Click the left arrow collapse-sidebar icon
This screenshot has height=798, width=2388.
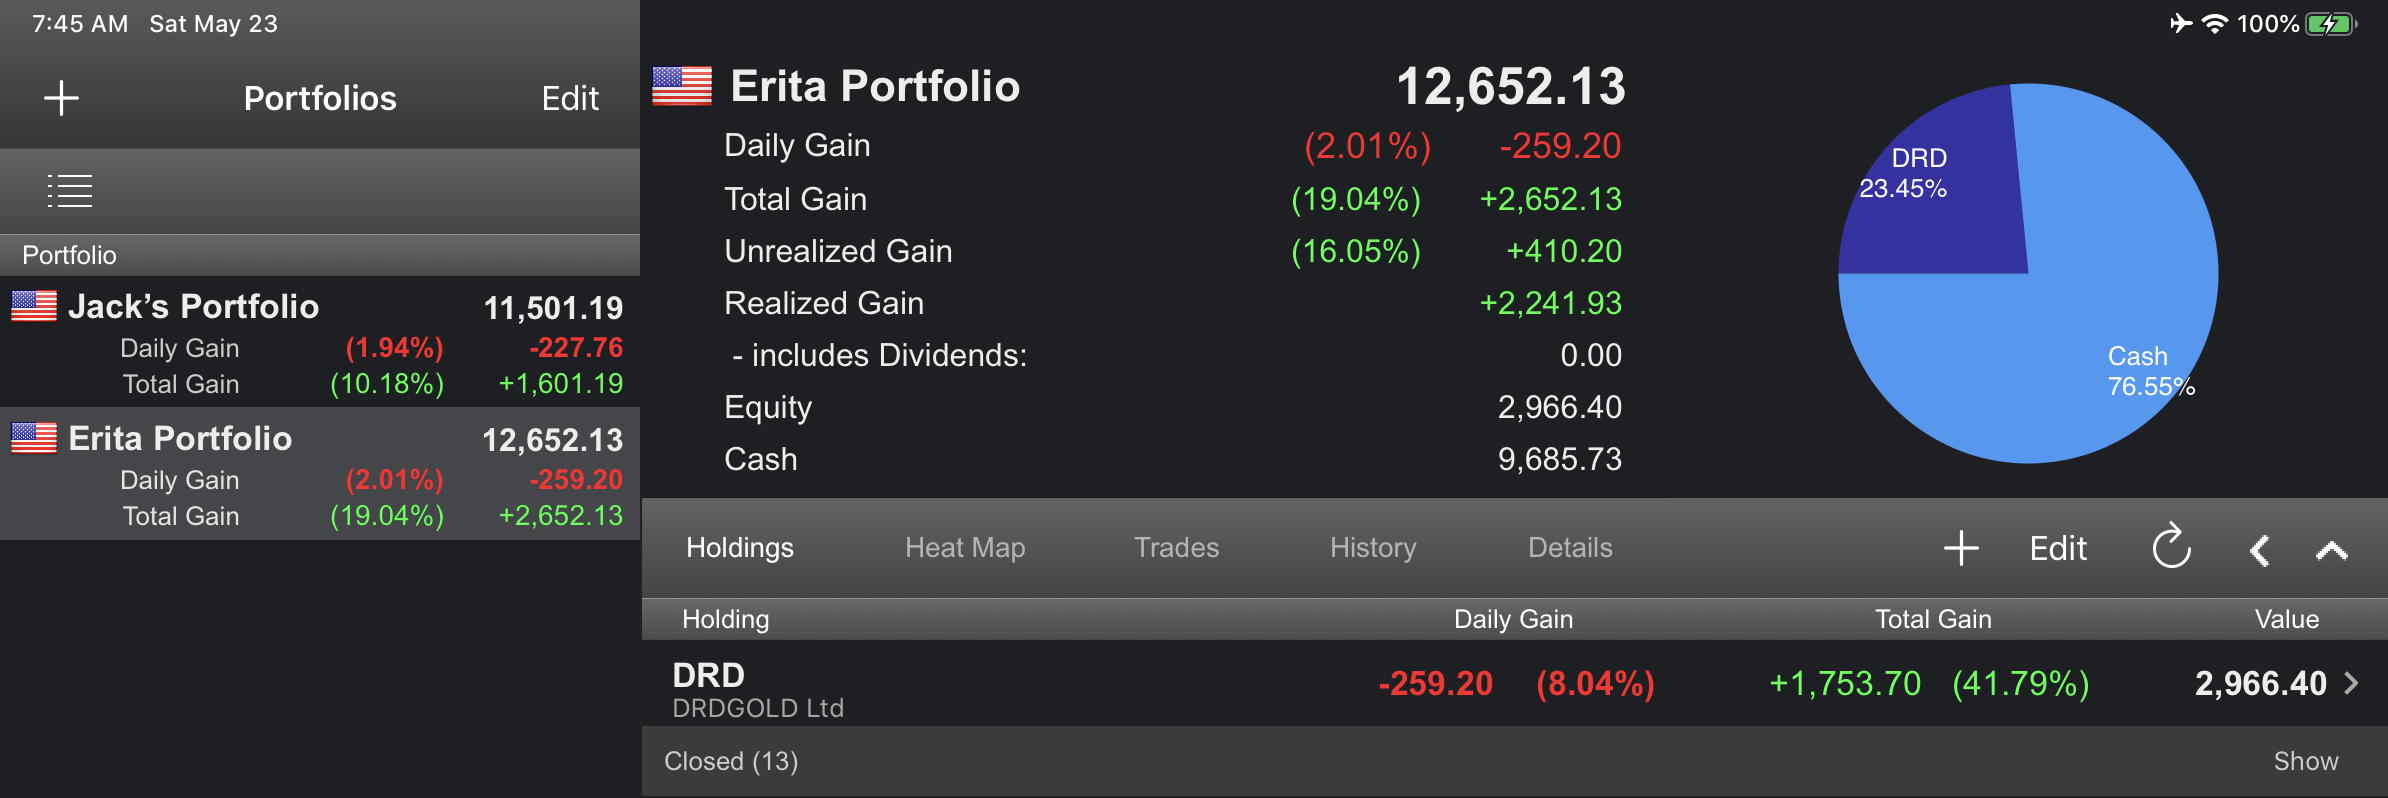[x=2259, y=550]
